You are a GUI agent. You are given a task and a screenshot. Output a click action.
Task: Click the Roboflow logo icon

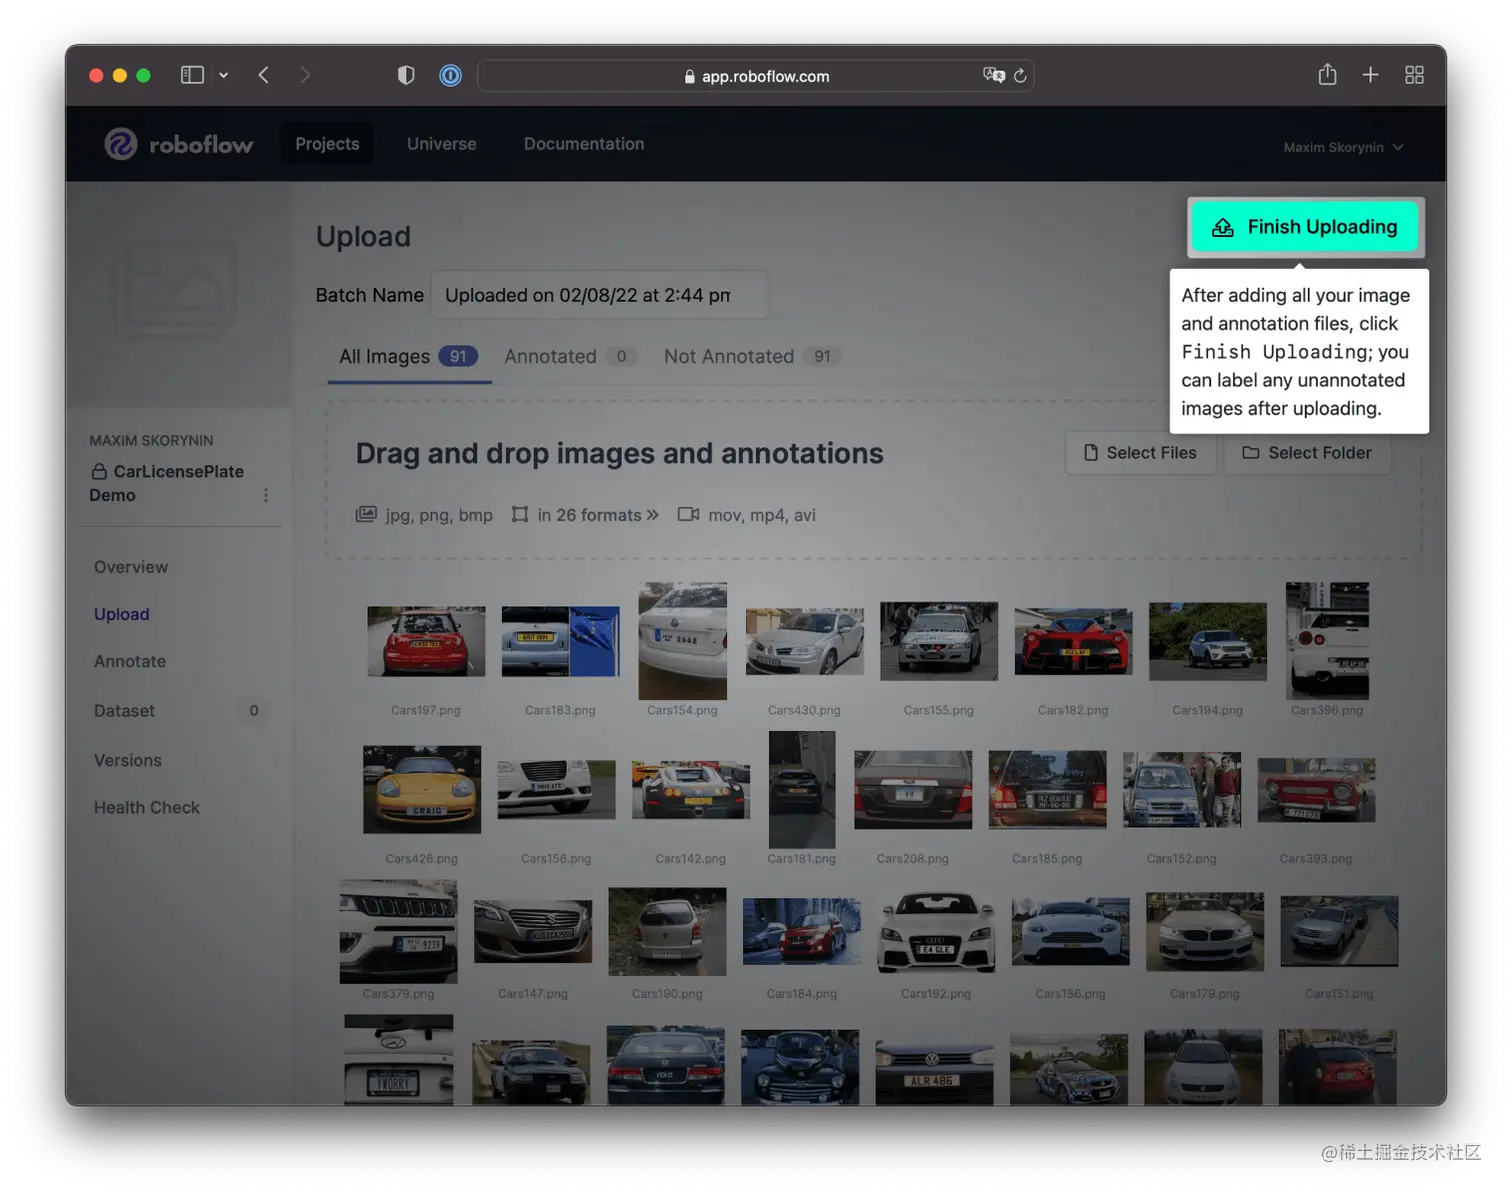pos(121,144)
